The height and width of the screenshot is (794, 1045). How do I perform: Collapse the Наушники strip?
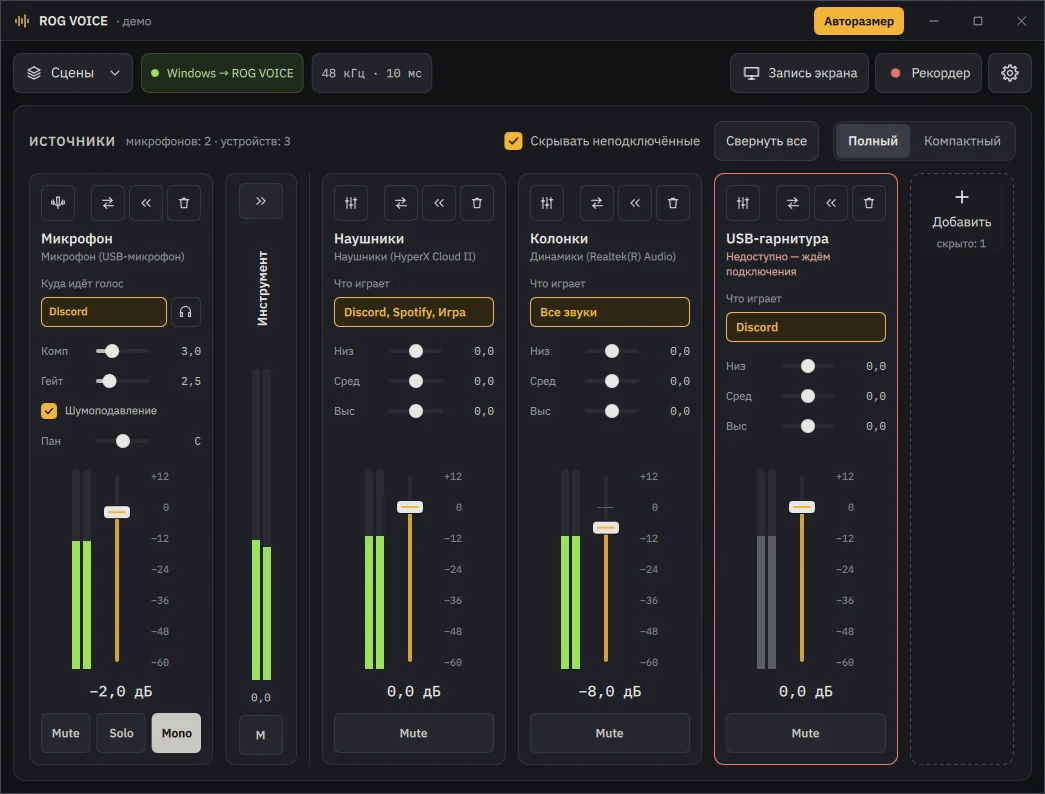tap(439, 203)
